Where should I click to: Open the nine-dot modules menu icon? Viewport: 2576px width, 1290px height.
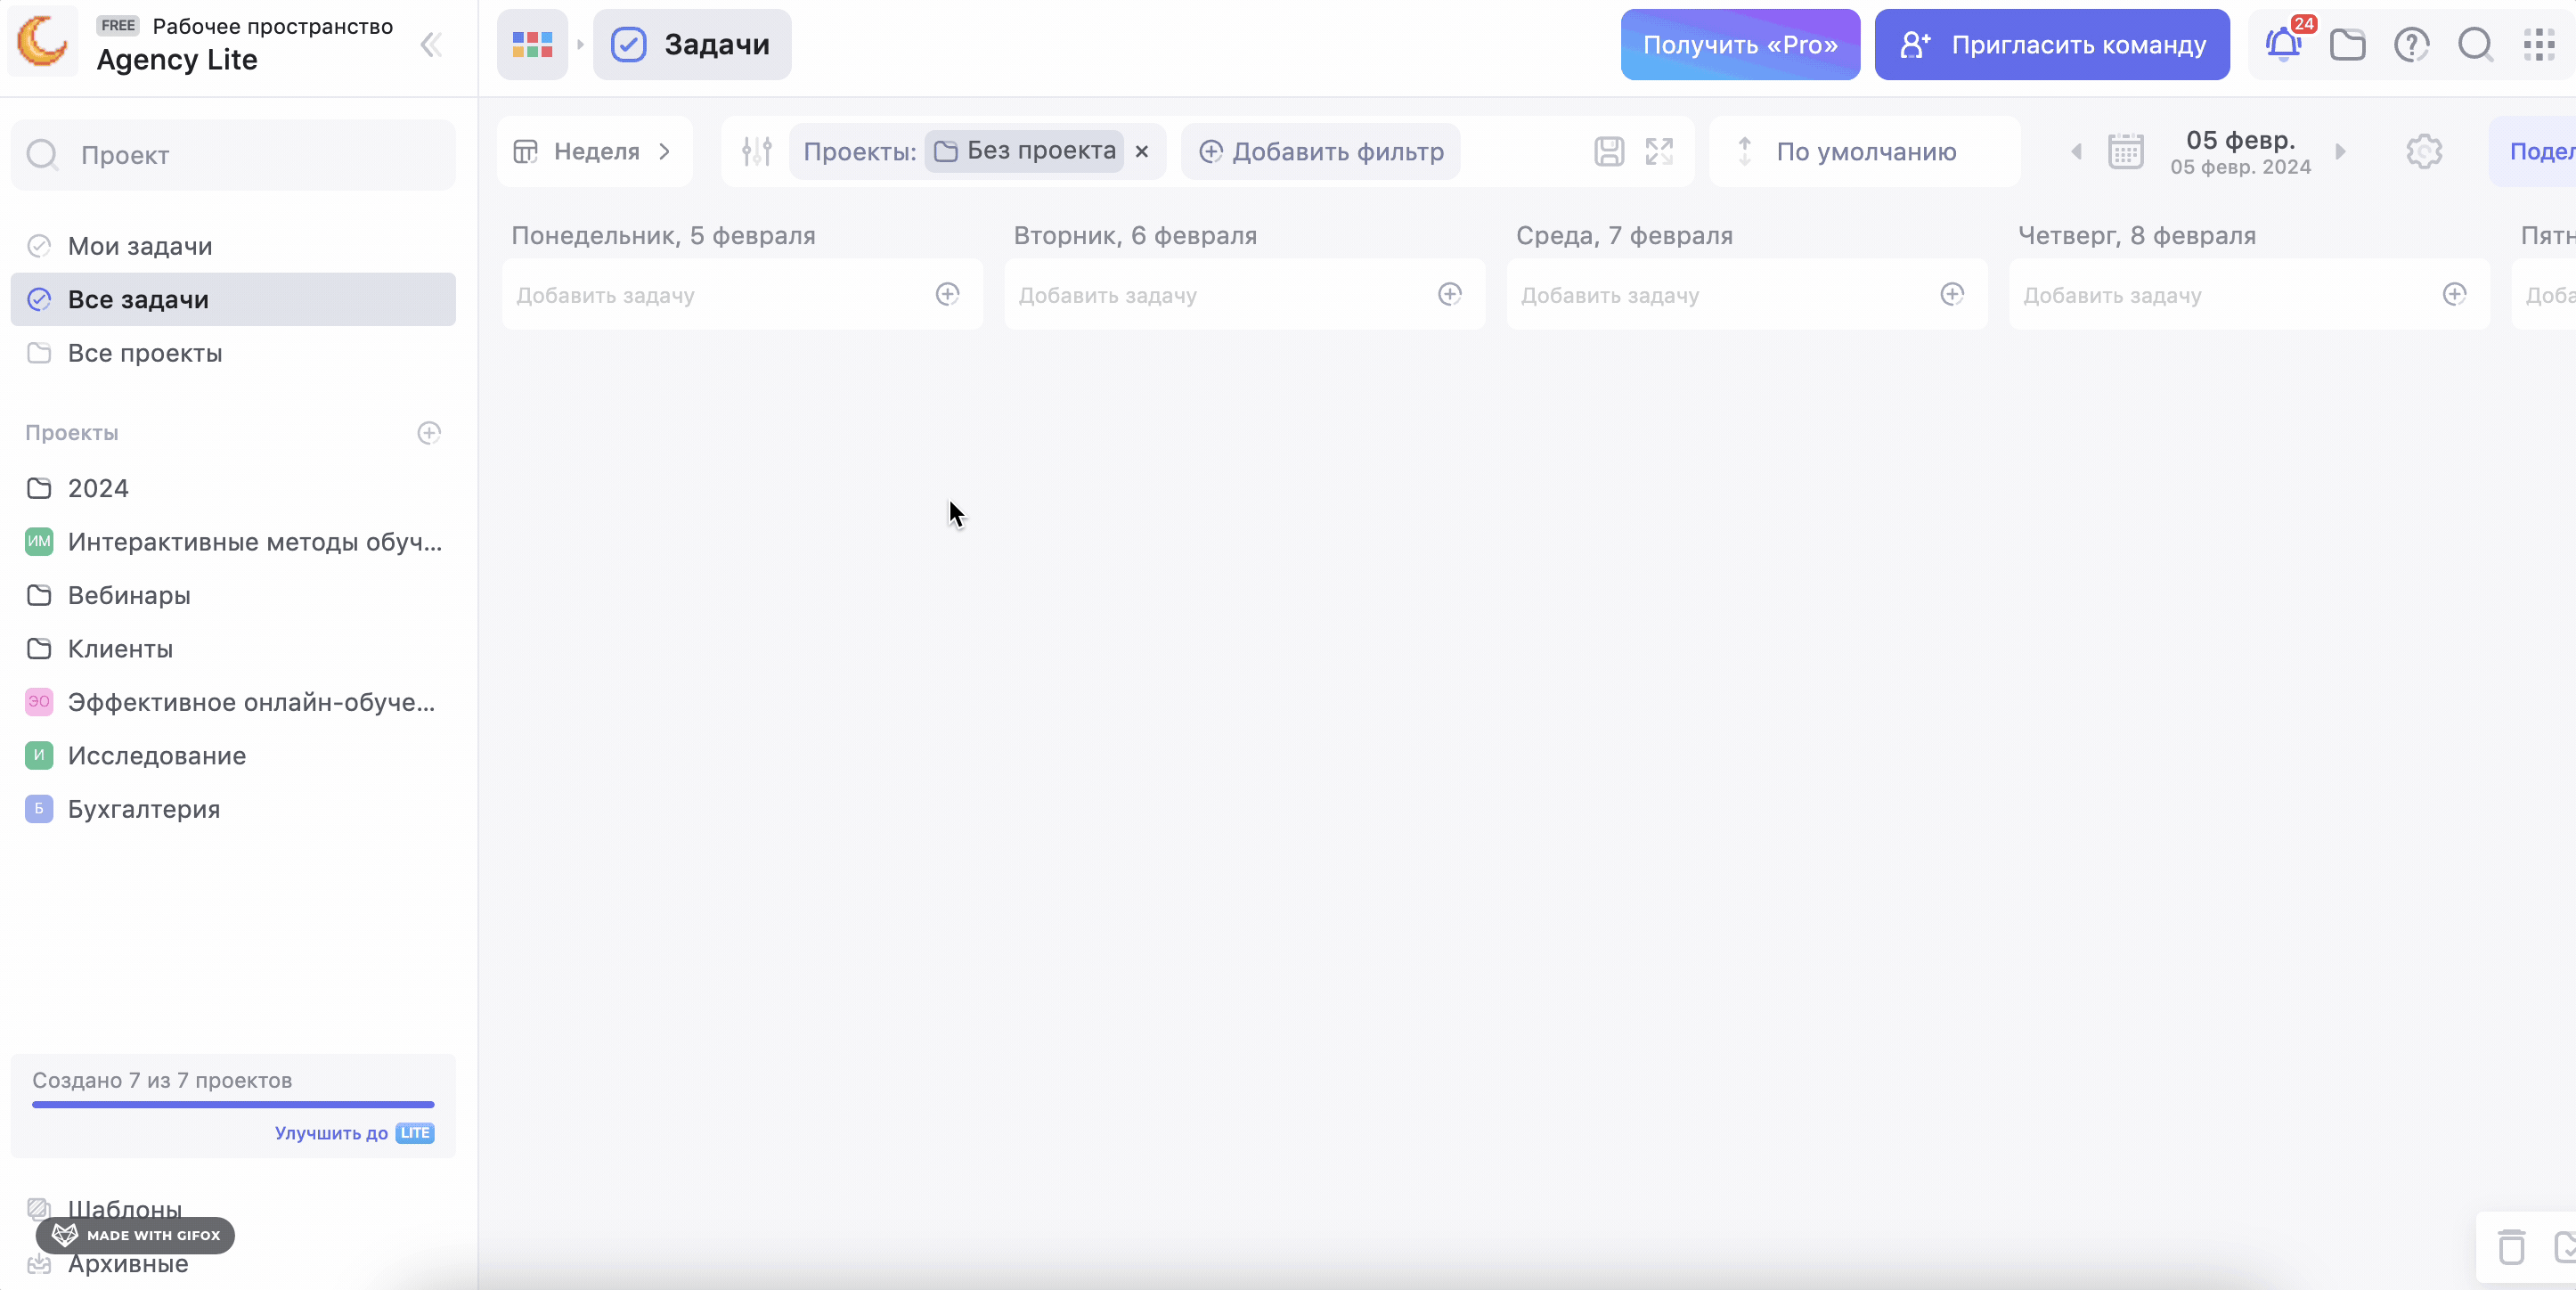click(2539, 45)
